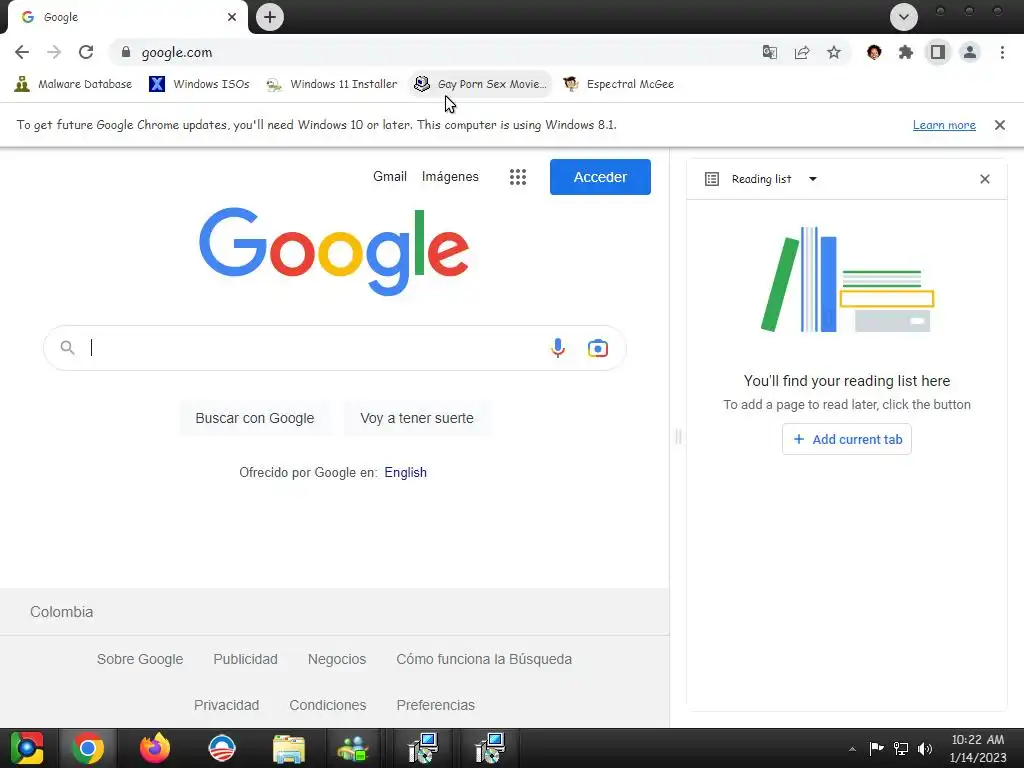
Task: Open the Windows ISOs bookmark
Action: (x=199, y=84)
